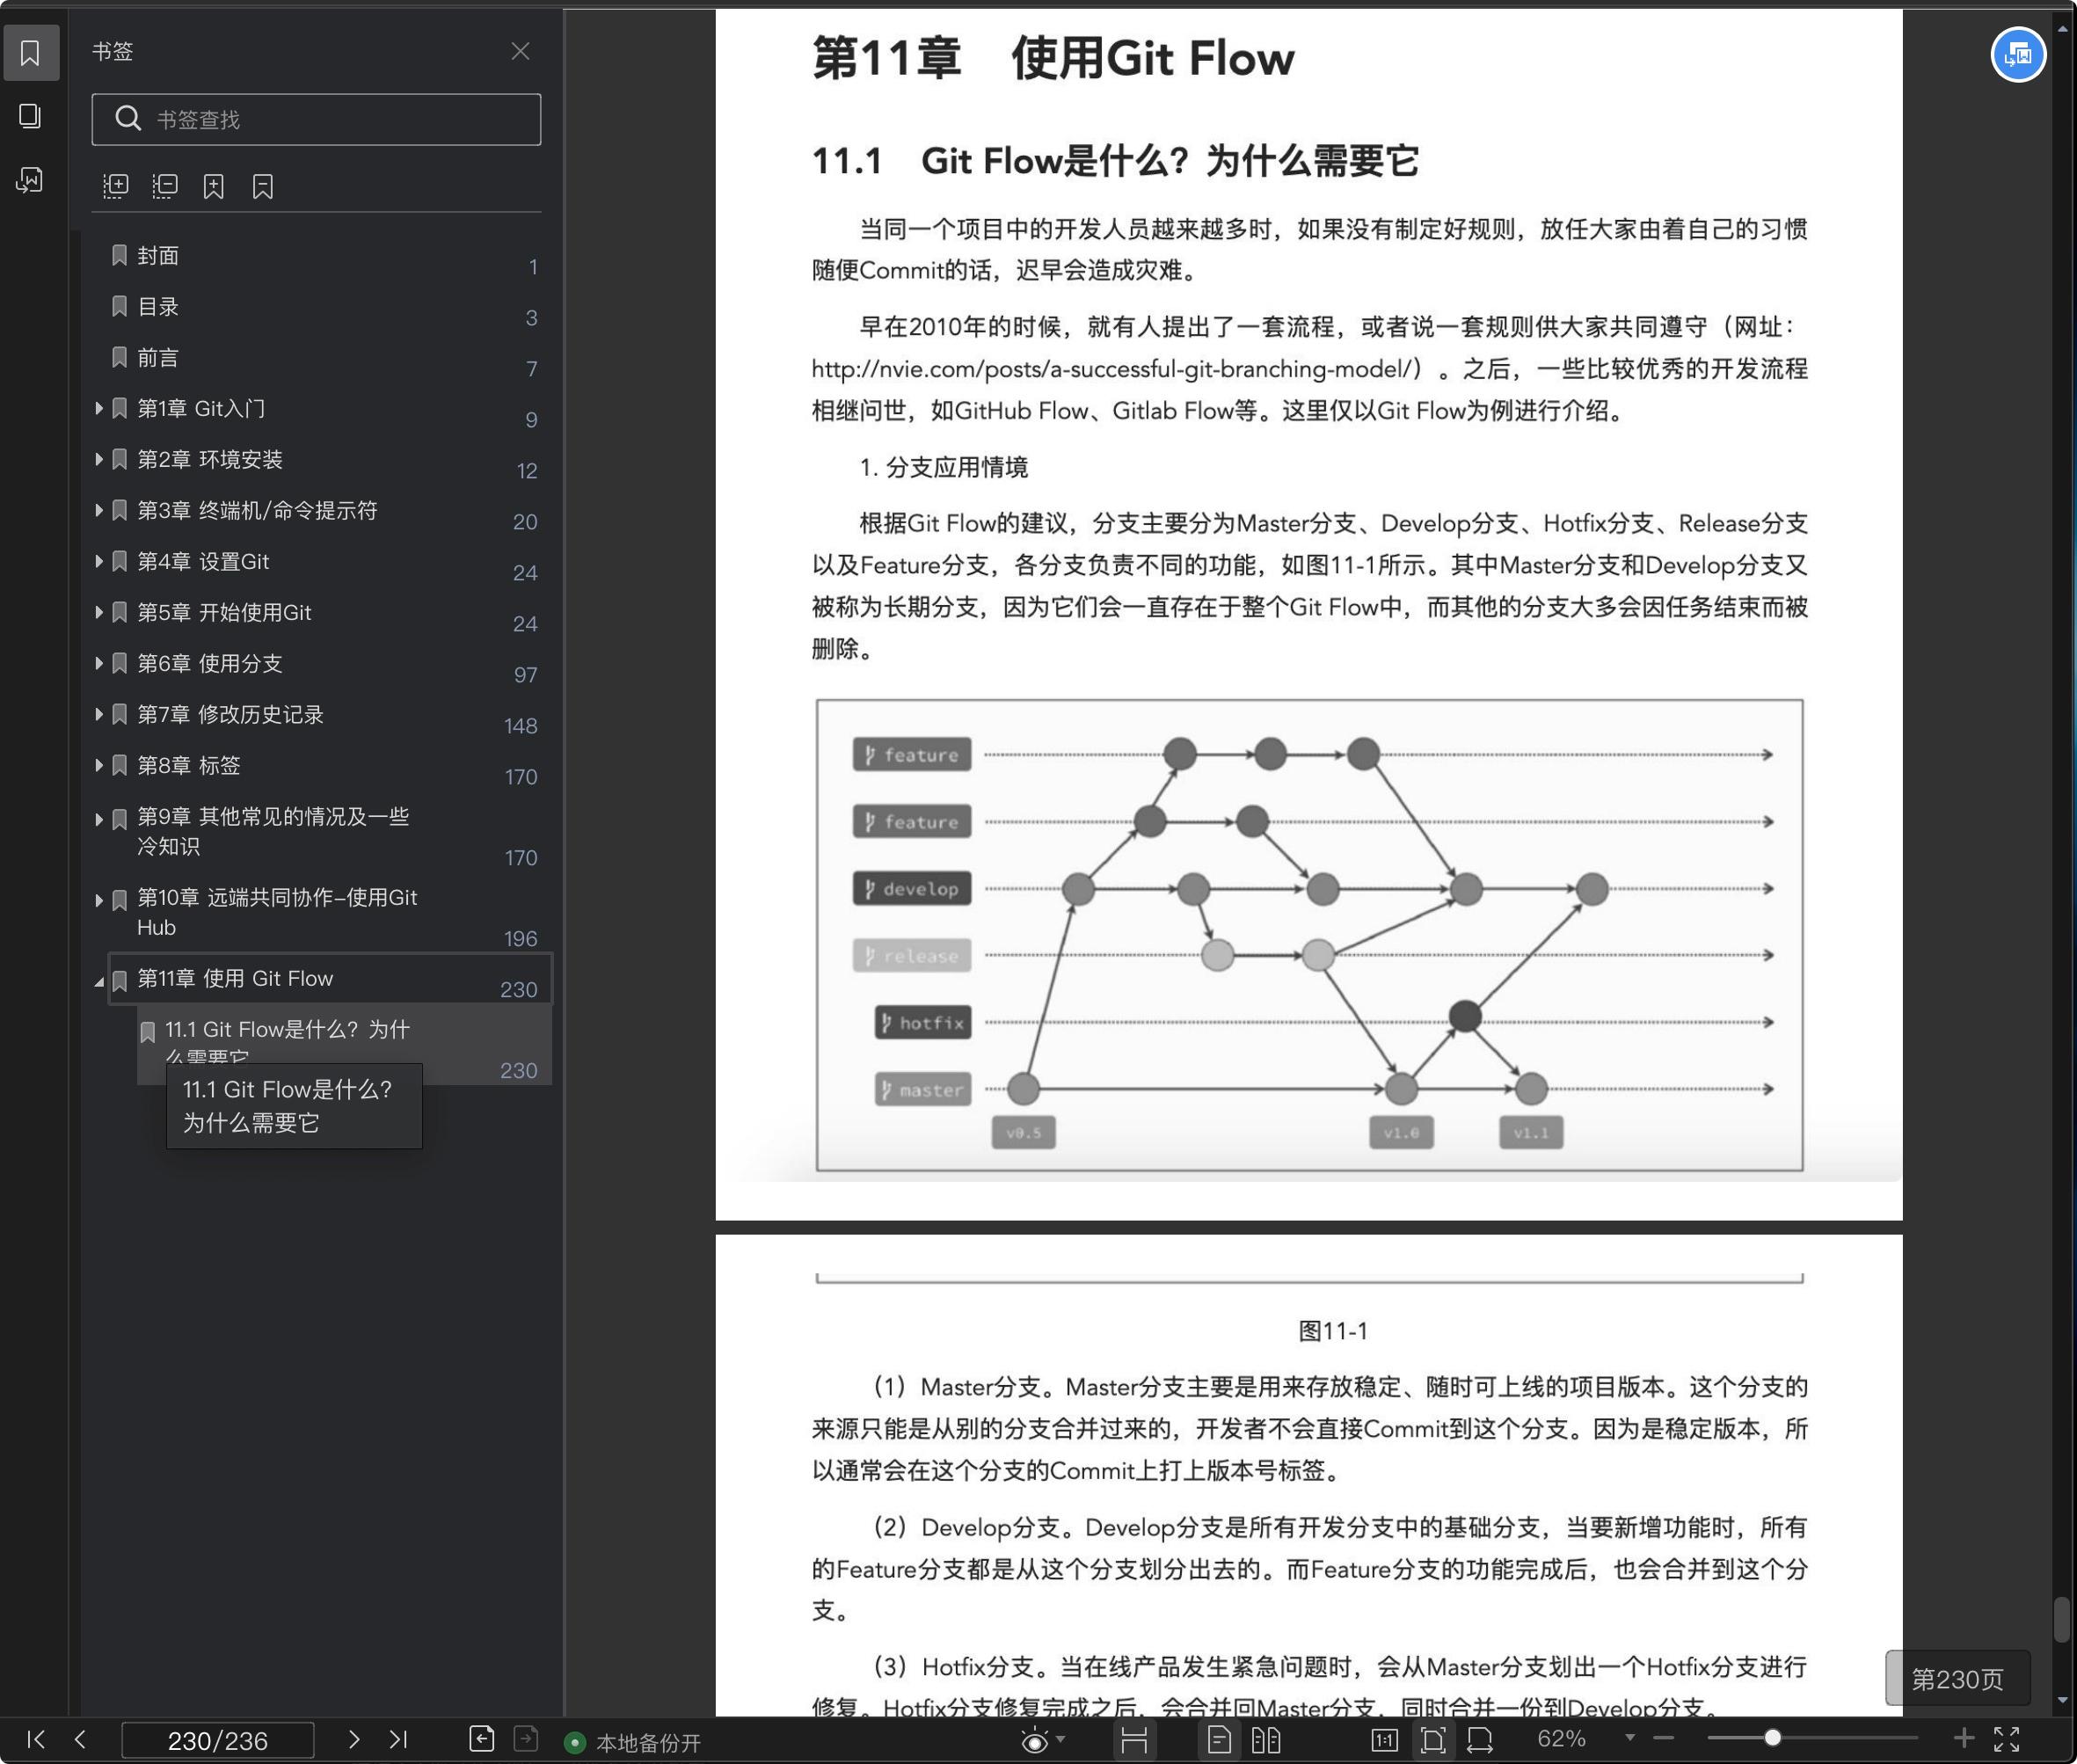Image resolution: width=2077 pixels, height=1764 pixels.
Task: Click the 第11章 使用Git Flow heading
Action: coord(1053,58)
